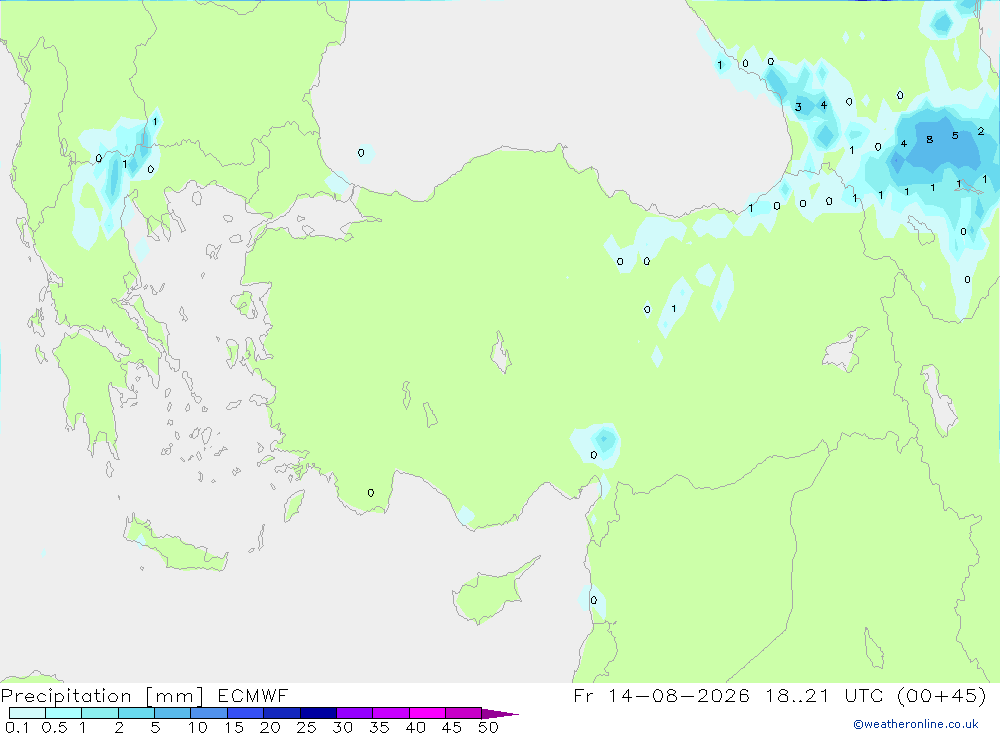Select the 15–20 mm legend swatch

pos(246,713)
